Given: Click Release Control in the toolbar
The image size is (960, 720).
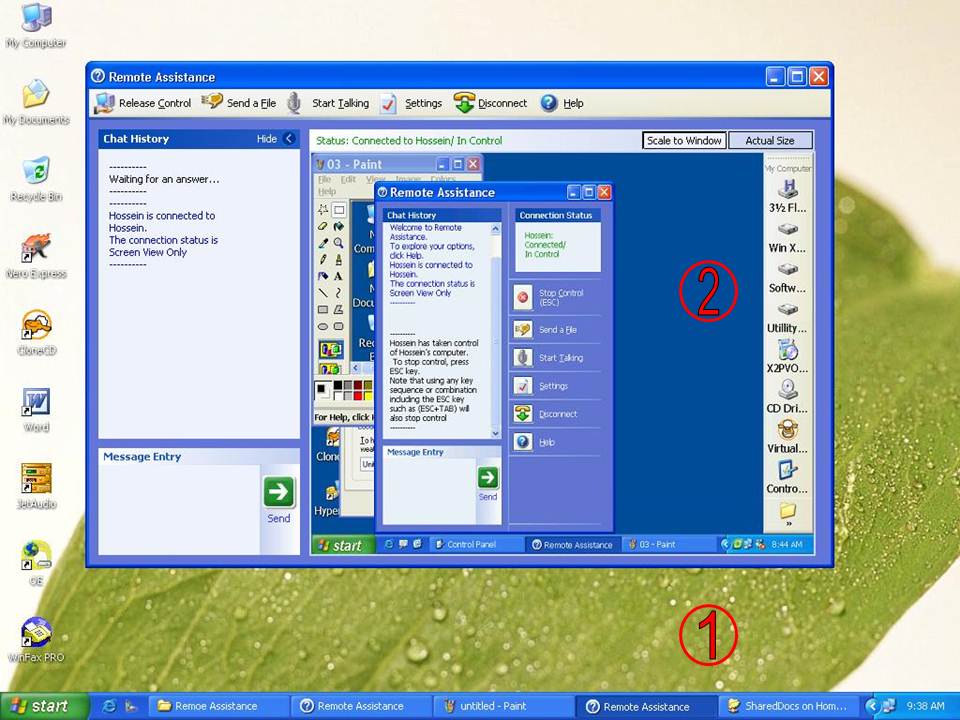Looking at the screenshot, I should 143,103.
